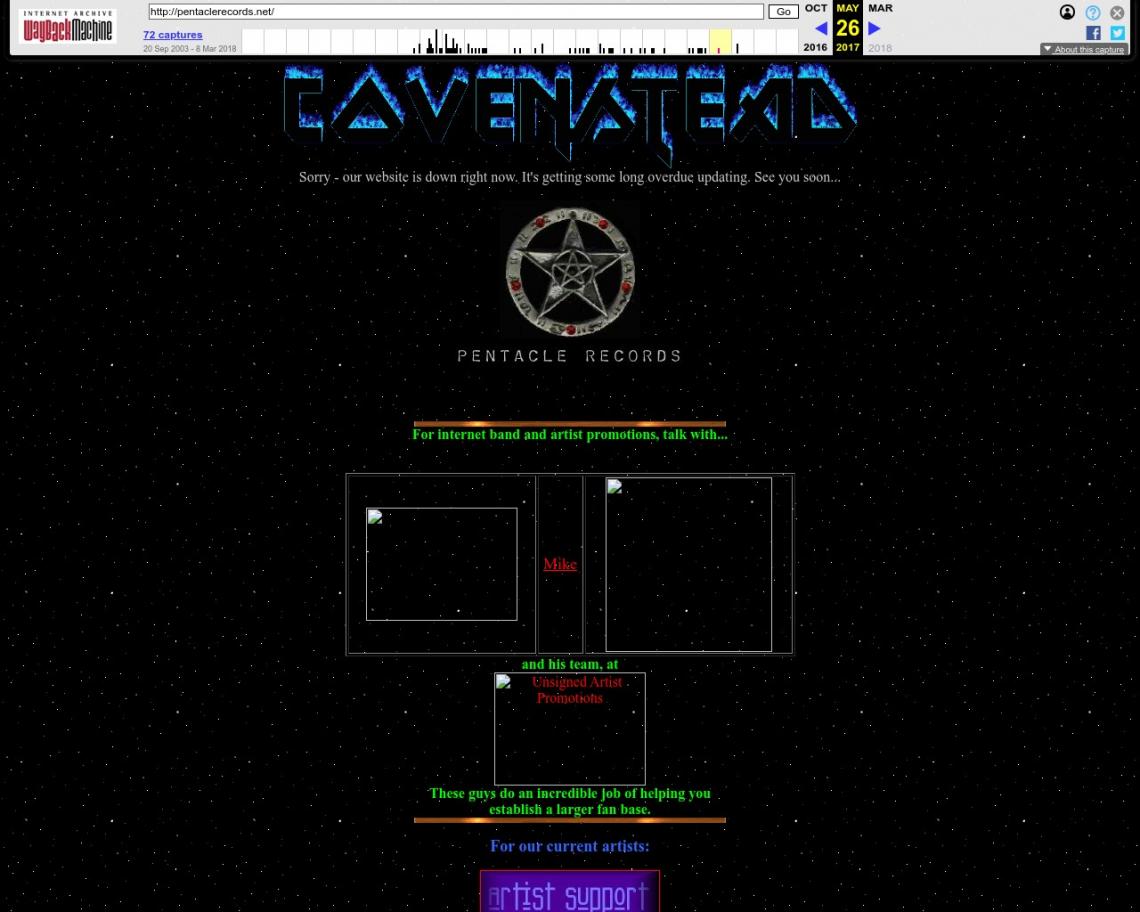Close the Wayback toolbar
The height and width of the screenshot is (912, 1140).
point(1117,12)
